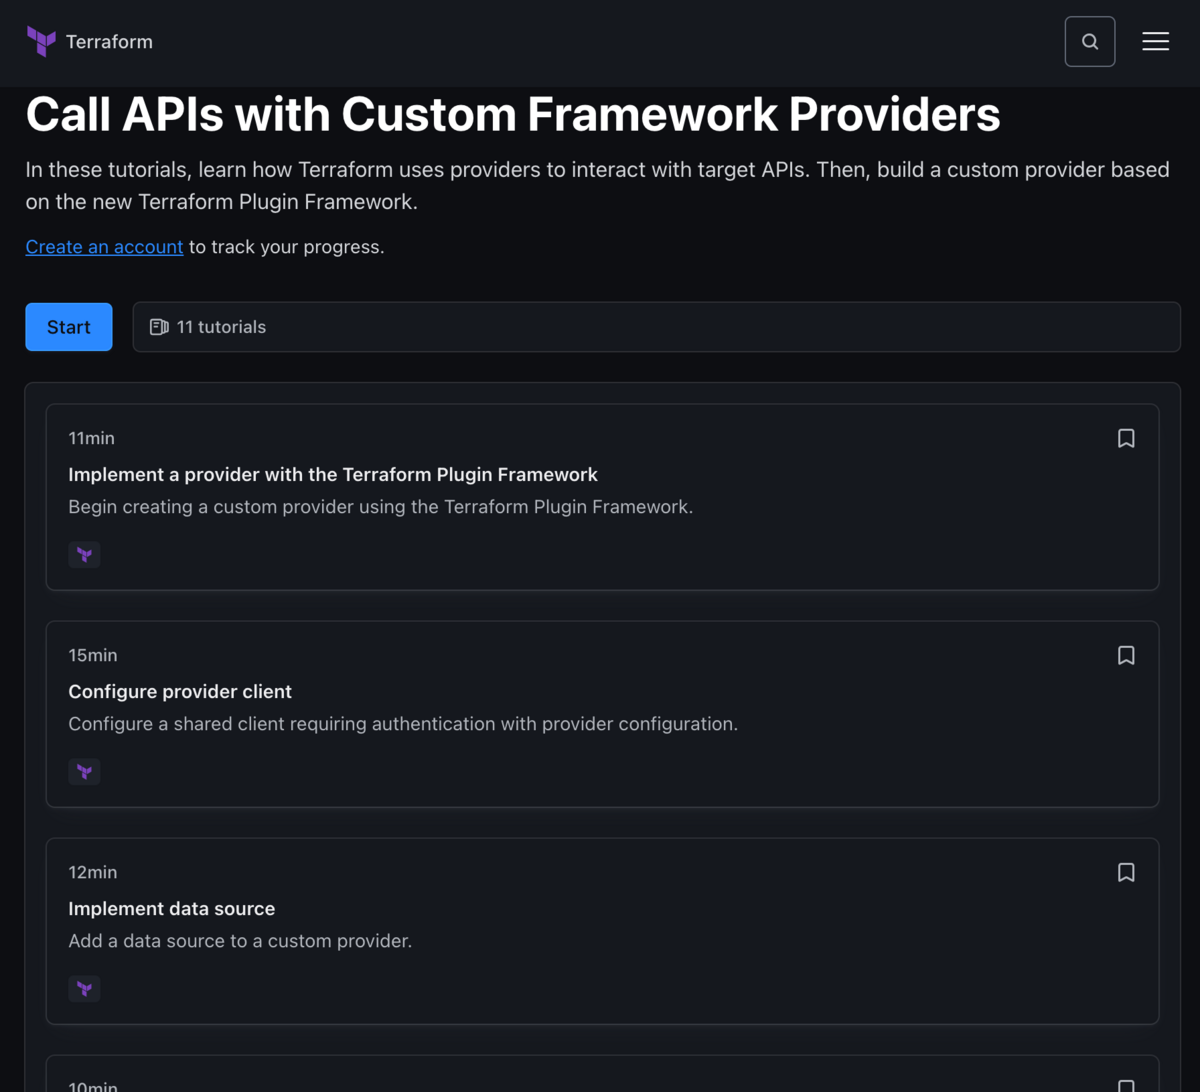Open the hamburger navigation menu
The height and width of the screenshot is (1092, 1200).
coord(1155,42)
